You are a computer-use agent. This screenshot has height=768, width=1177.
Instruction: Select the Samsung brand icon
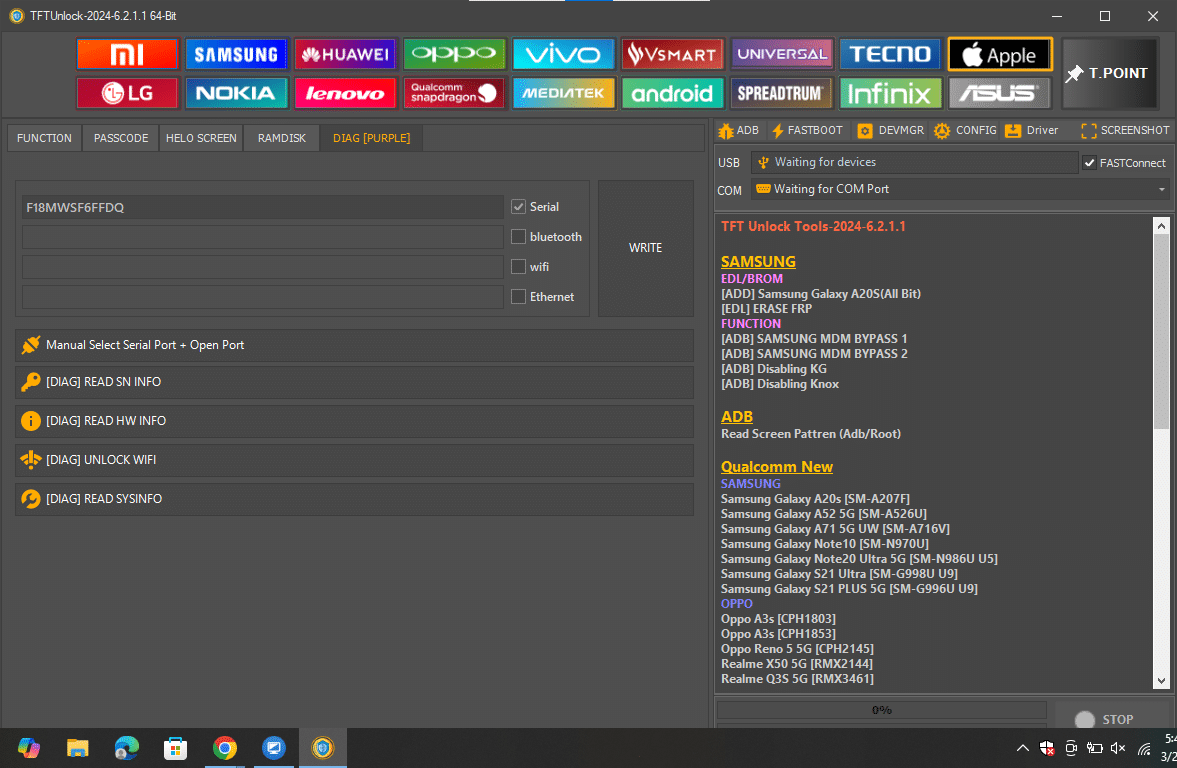[x=236, y=54]
